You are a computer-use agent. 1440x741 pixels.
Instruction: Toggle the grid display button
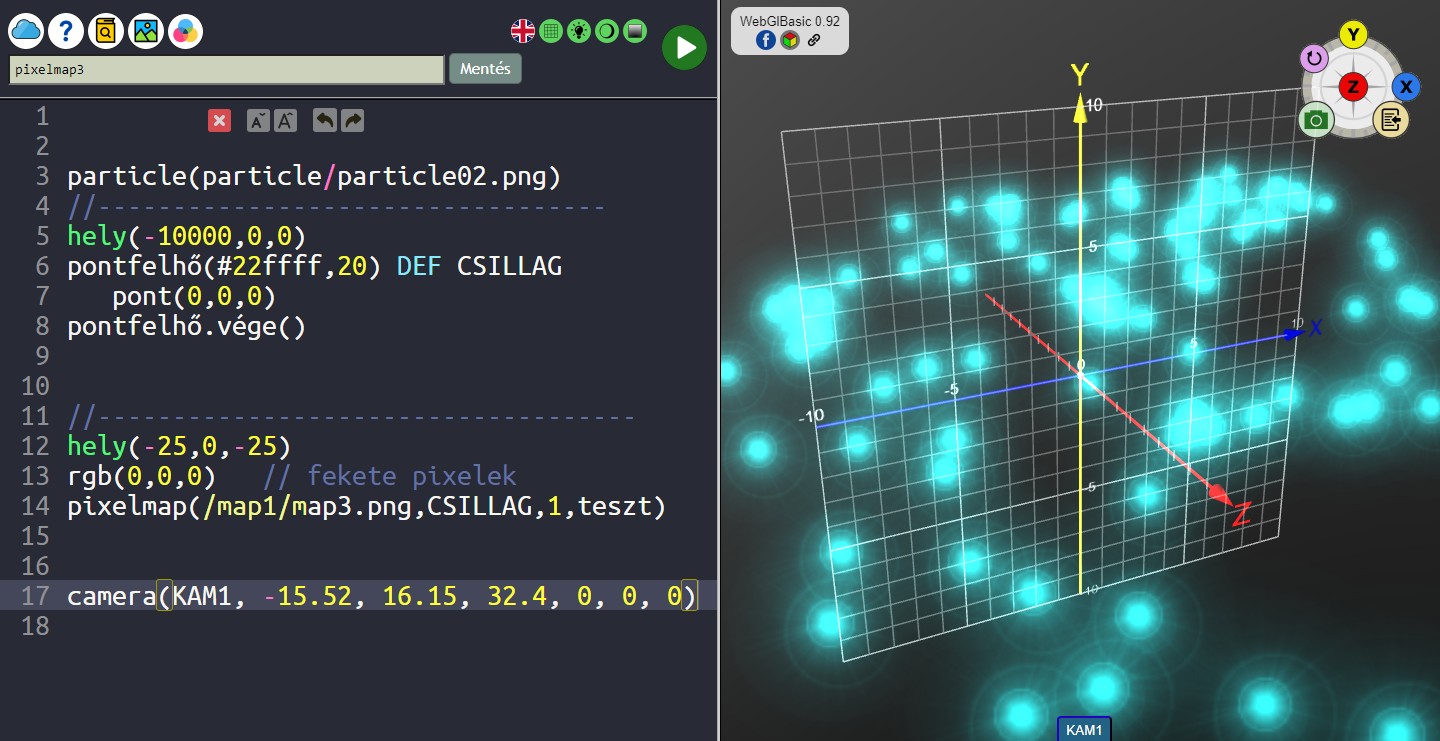tap(550, 31)
